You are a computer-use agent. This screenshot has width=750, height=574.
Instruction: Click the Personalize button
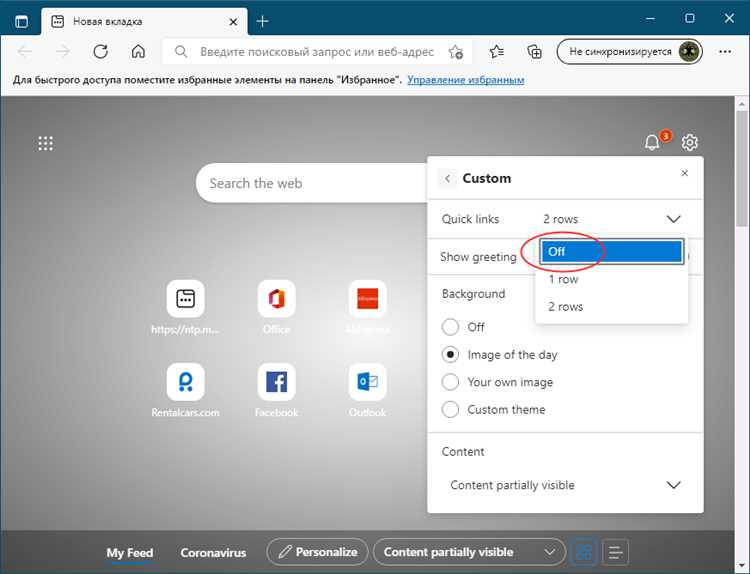pos(316,552)
